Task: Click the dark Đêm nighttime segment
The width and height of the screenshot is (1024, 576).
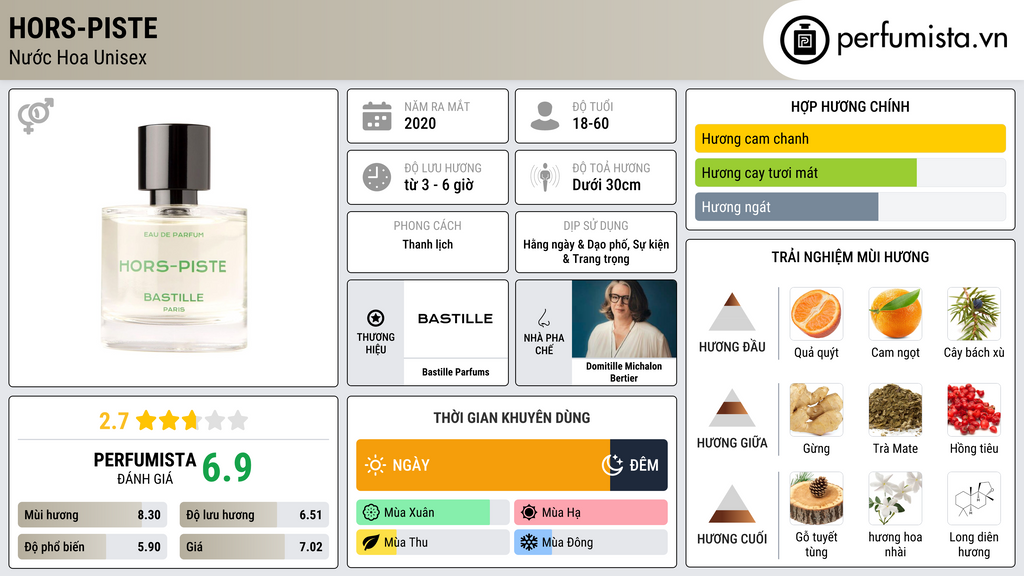Action: pyautogui.click(x=639, y=465)
